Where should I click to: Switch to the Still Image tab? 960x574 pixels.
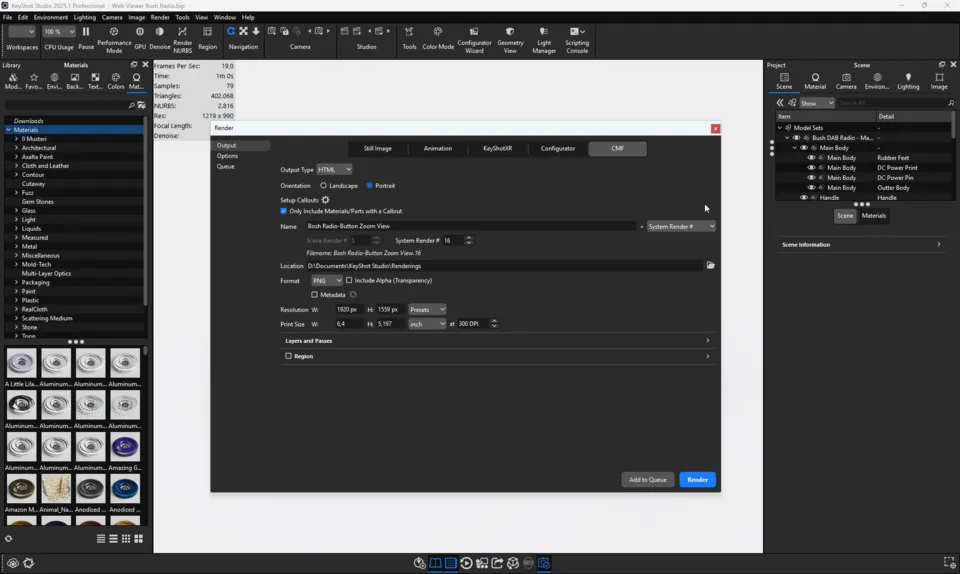point(377,149)
